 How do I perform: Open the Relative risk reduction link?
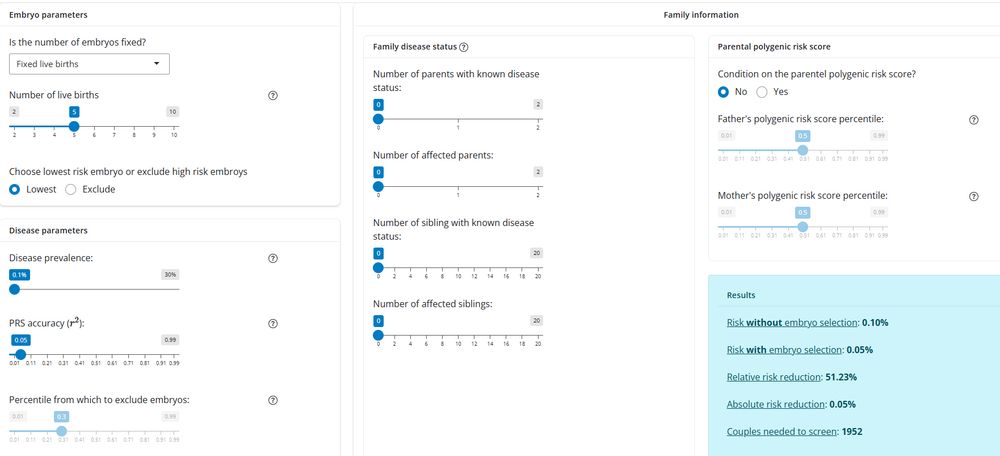tap(773, 377)
